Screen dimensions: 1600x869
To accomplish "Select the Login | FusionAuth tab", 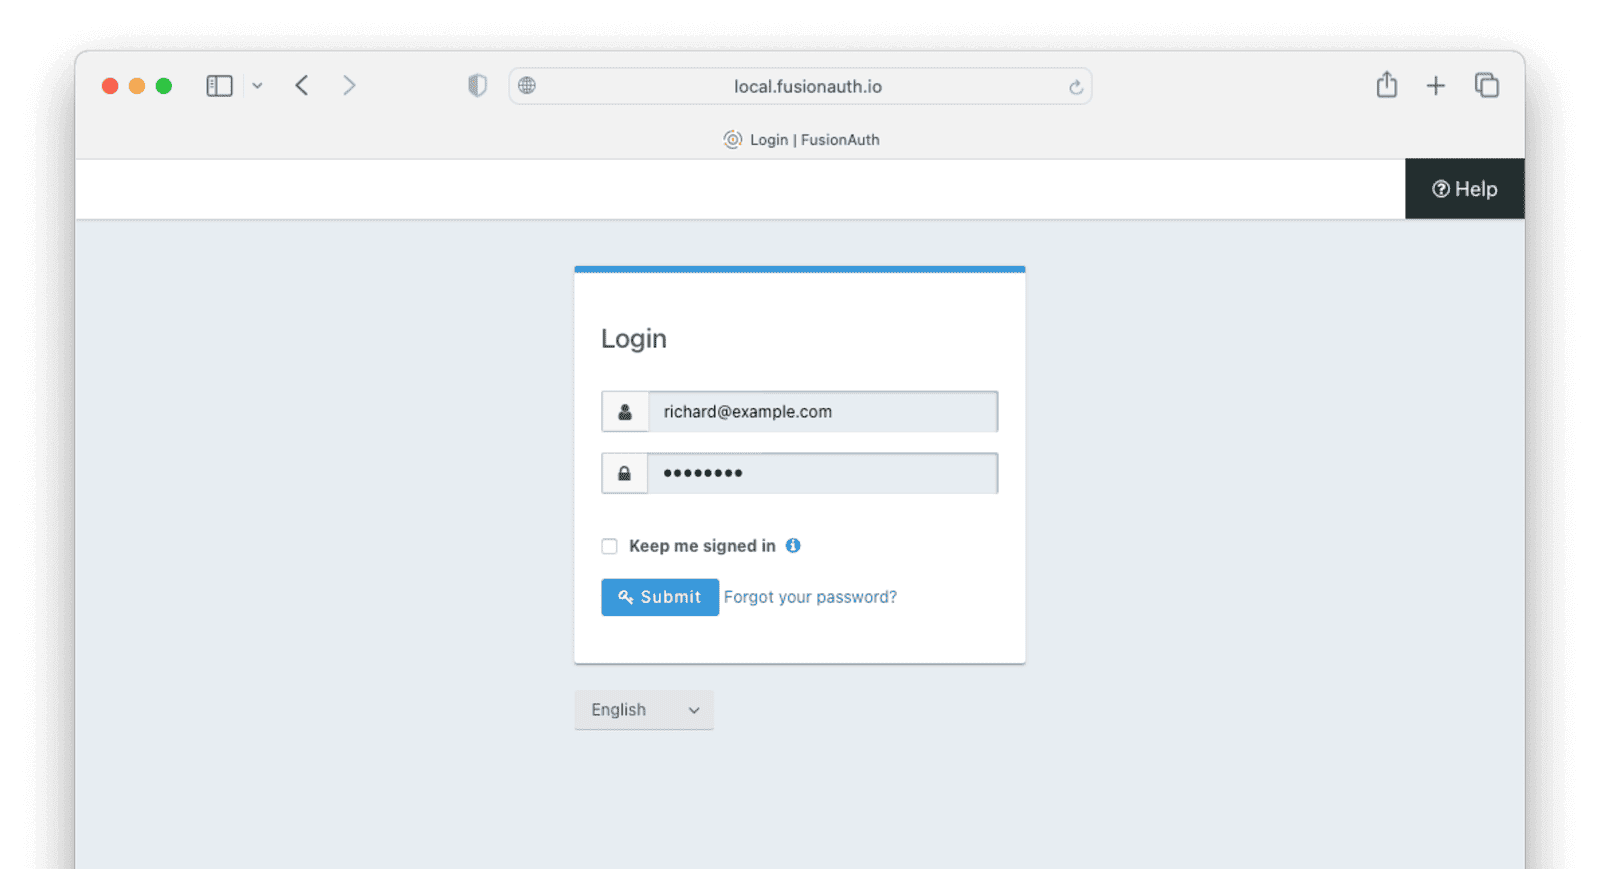I will [801, 140].
